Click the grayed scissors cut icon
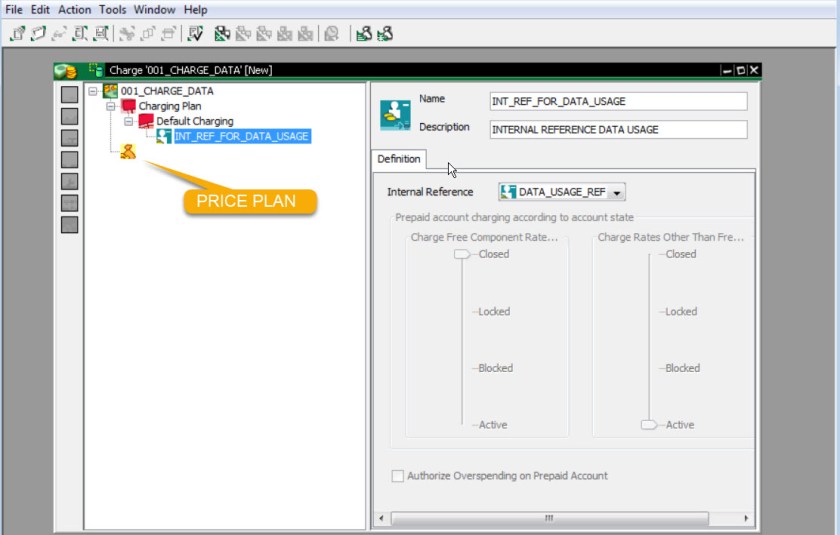 [127, 34]
